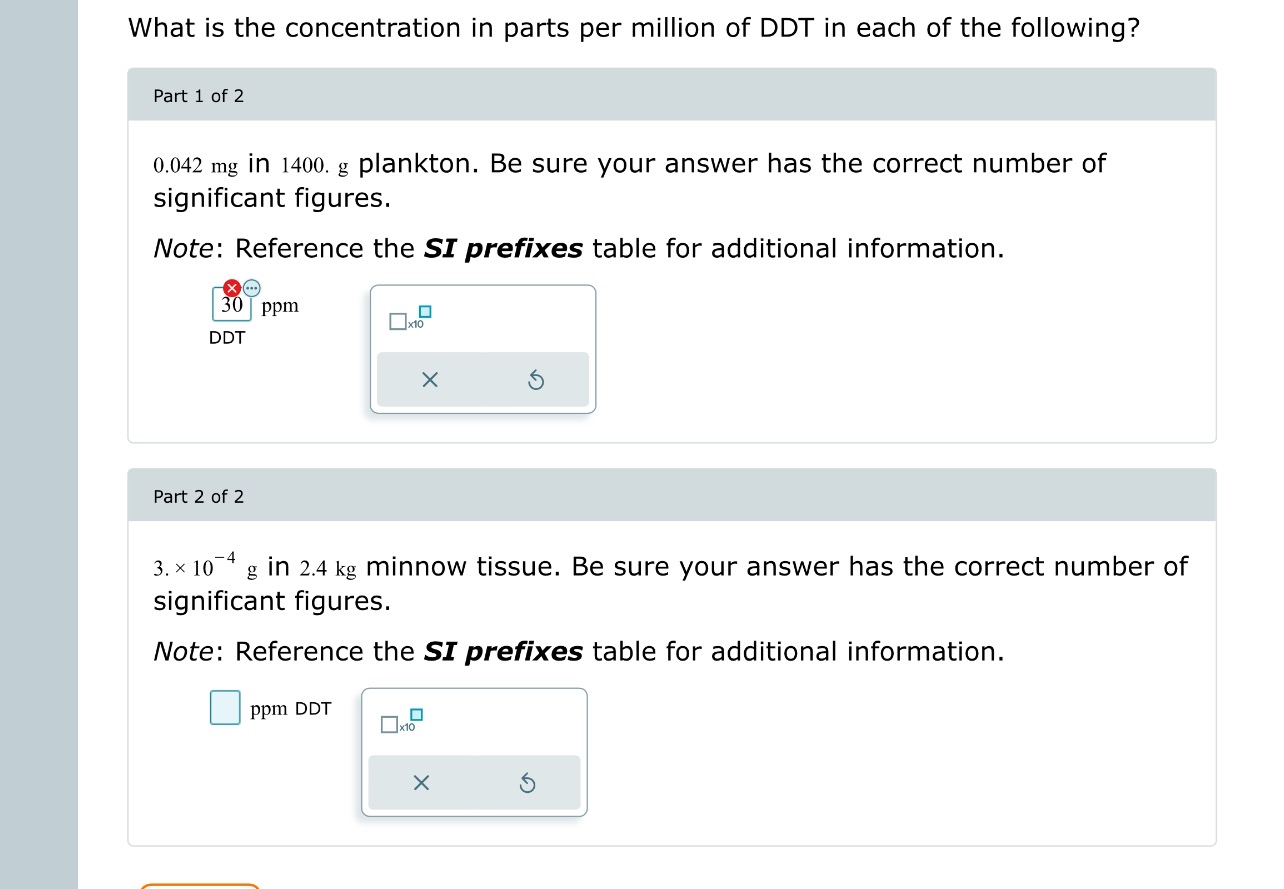Click the coefficient box of Part 2 scientific notation
The image size is (1284, 889).
[389, 725]
